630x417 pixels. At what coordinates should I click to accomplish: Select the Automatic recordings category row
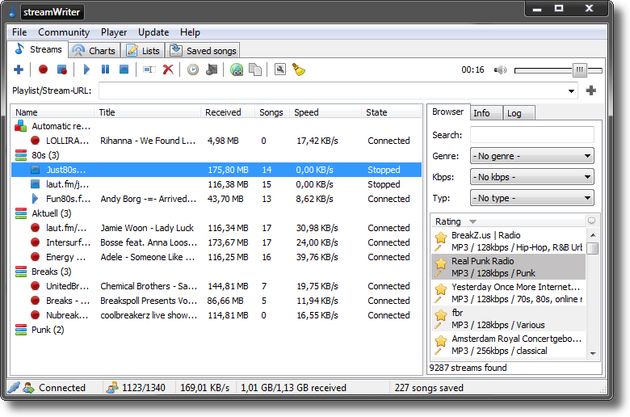pyautogui.click(x=217, y=126)
